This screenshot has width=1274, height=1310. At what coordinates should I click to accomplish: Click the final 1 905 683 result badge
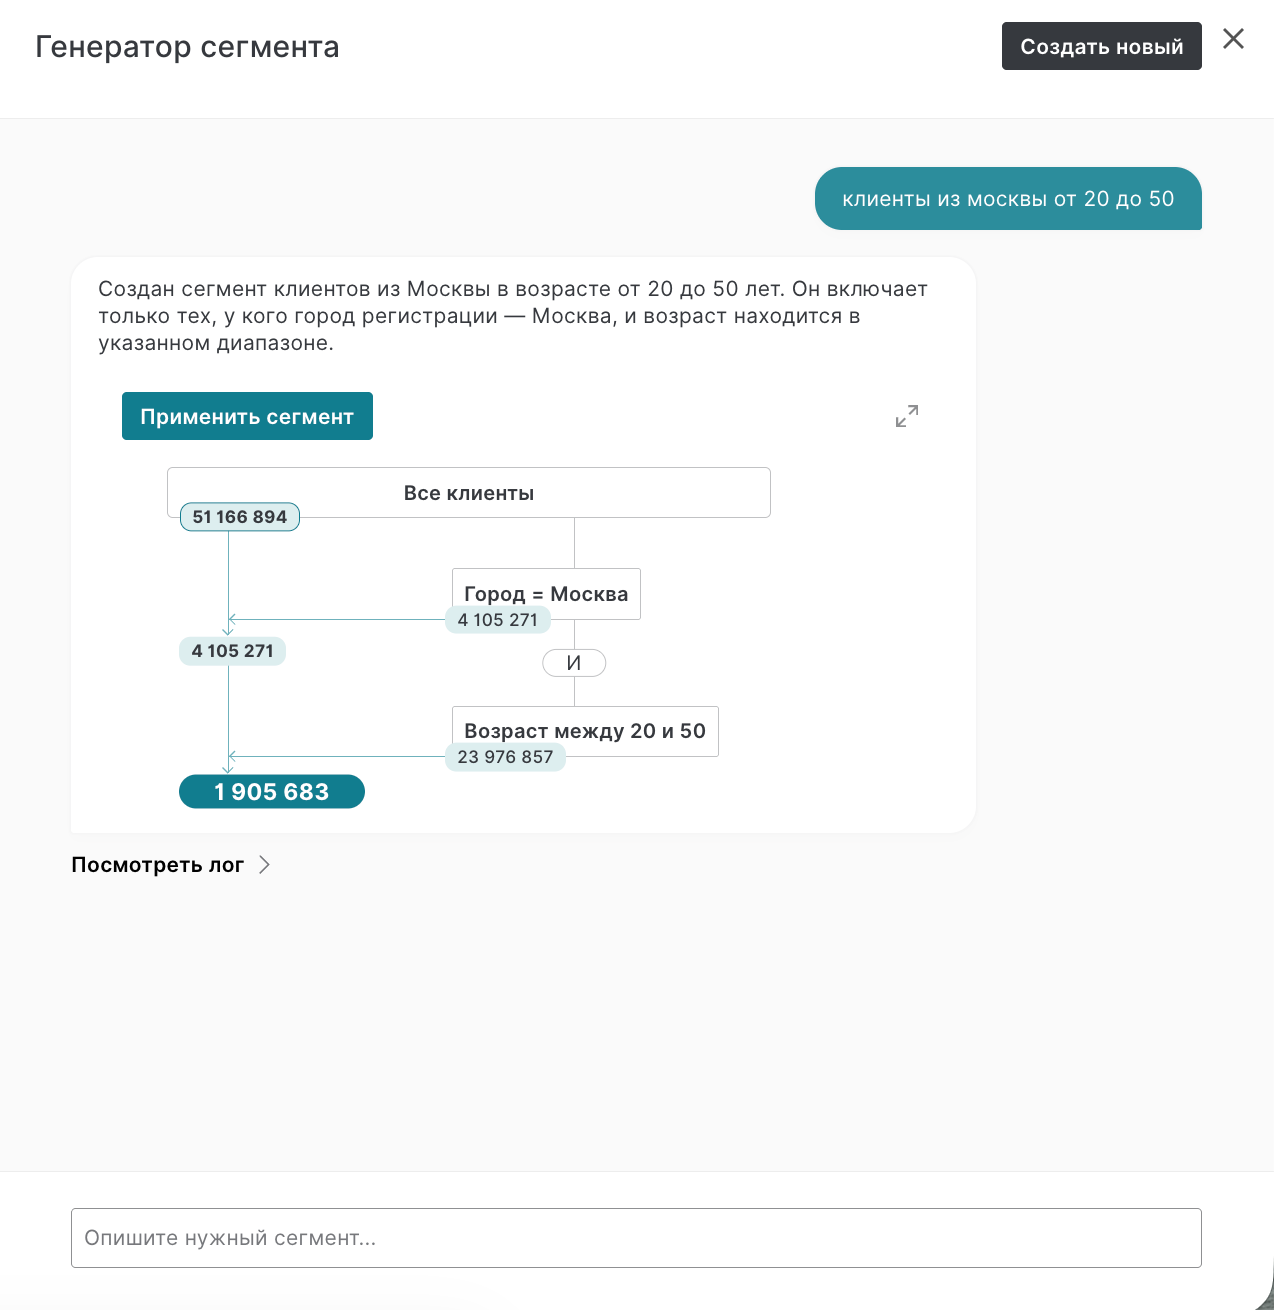click(272, 792)
